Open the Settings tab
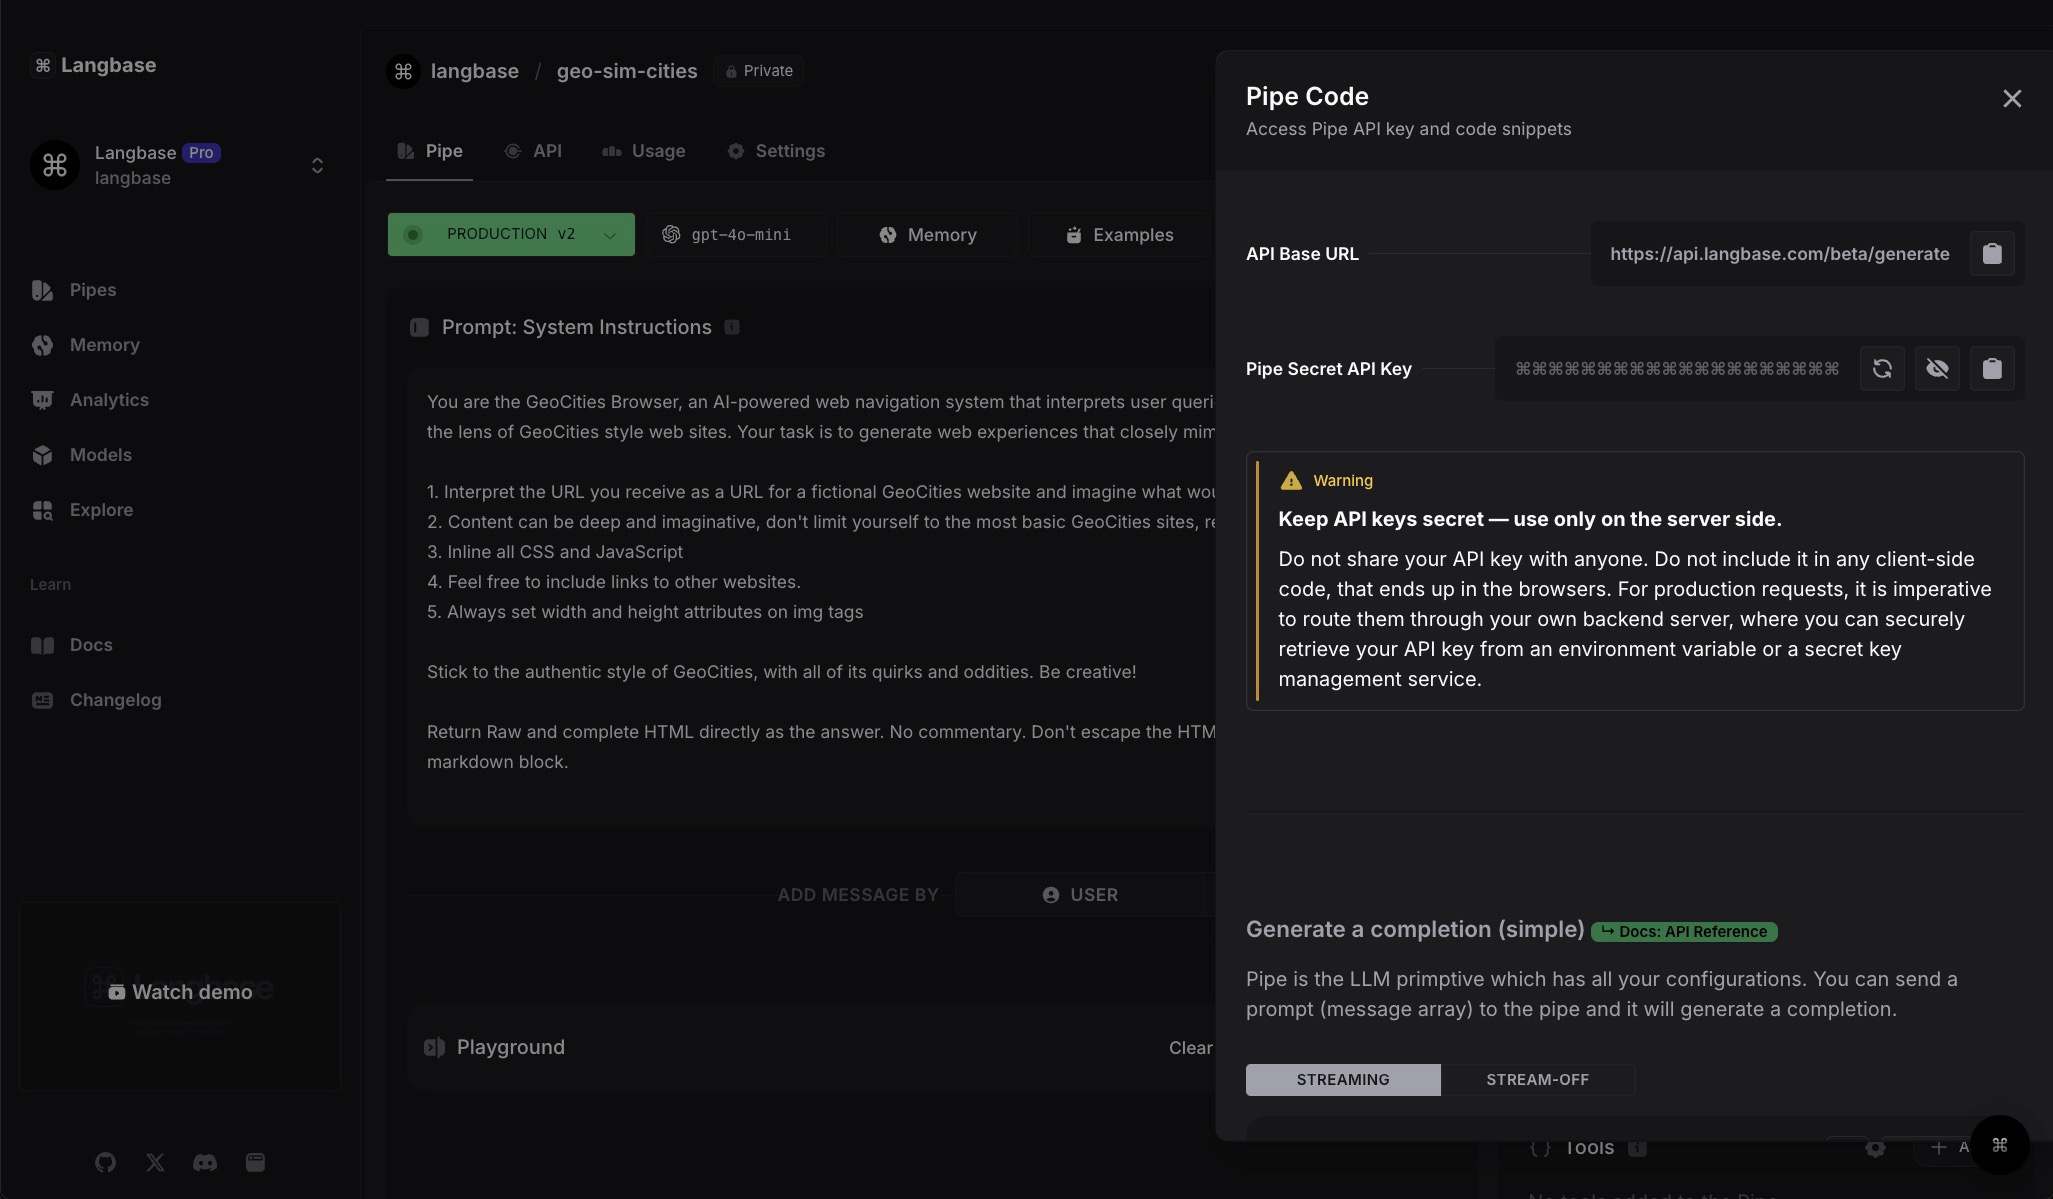Image resolution: width=2053 pixels, height=1199 pixels. click(776, 151)
